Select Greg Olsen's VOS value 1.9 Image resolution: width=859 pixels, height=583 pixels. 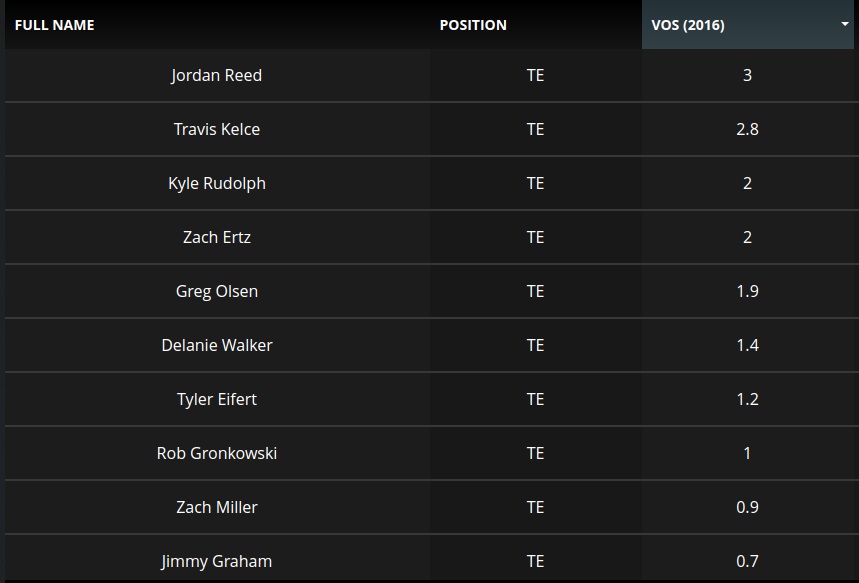[747, 292]
